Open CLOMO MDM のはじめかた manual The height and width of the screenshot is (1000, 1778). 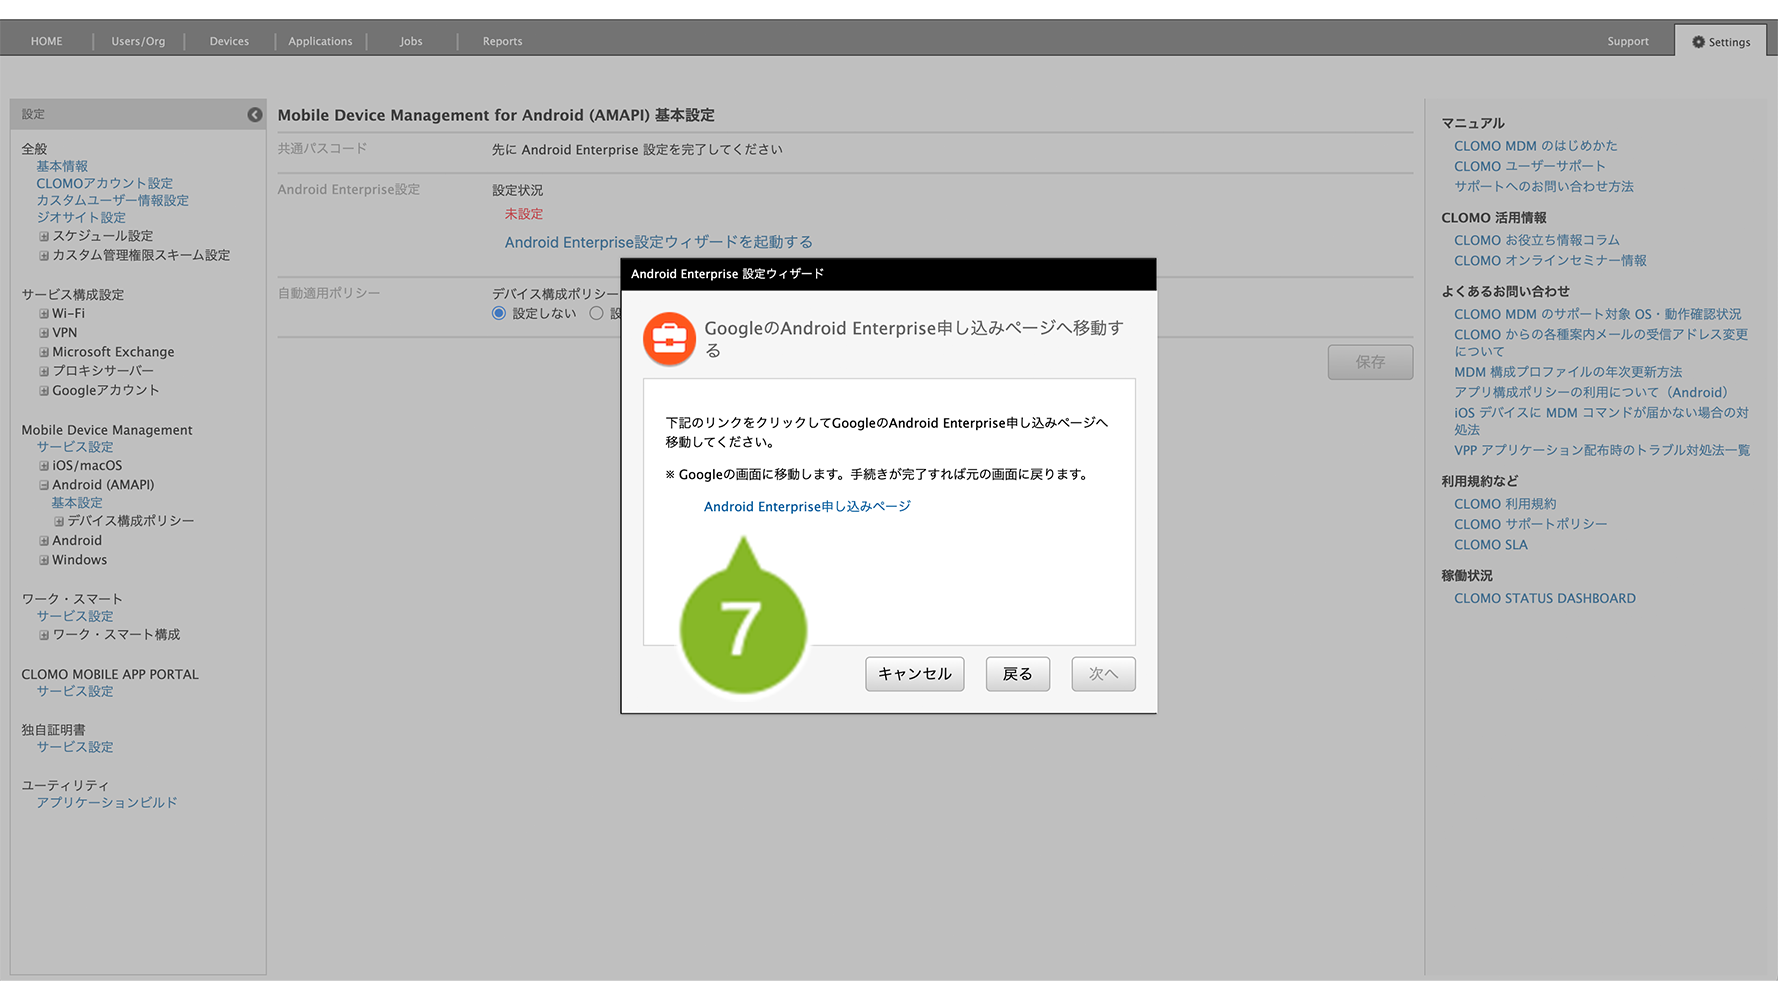[x=1535, y=146]
